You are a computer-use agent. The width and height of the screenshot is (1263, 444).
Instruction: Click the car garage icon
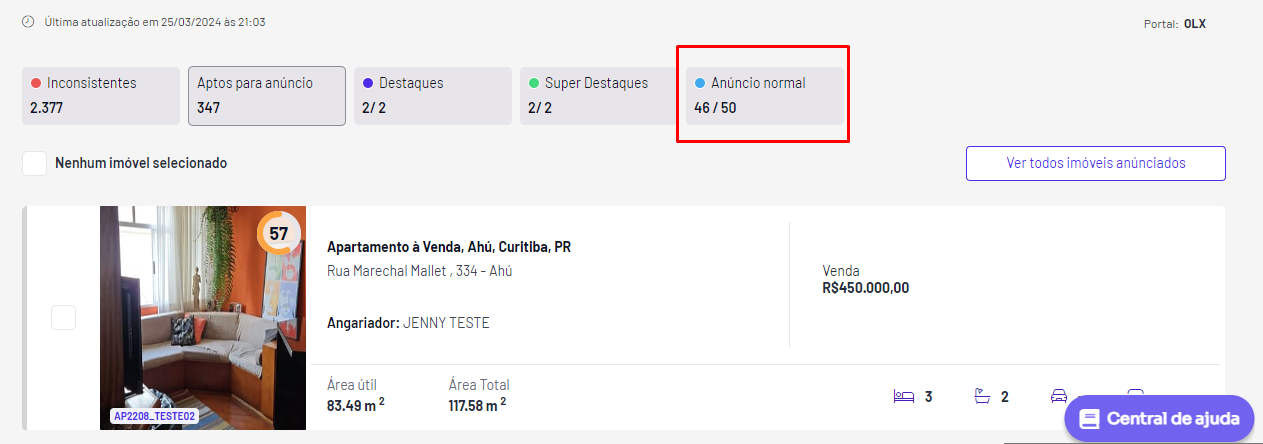1059,396
